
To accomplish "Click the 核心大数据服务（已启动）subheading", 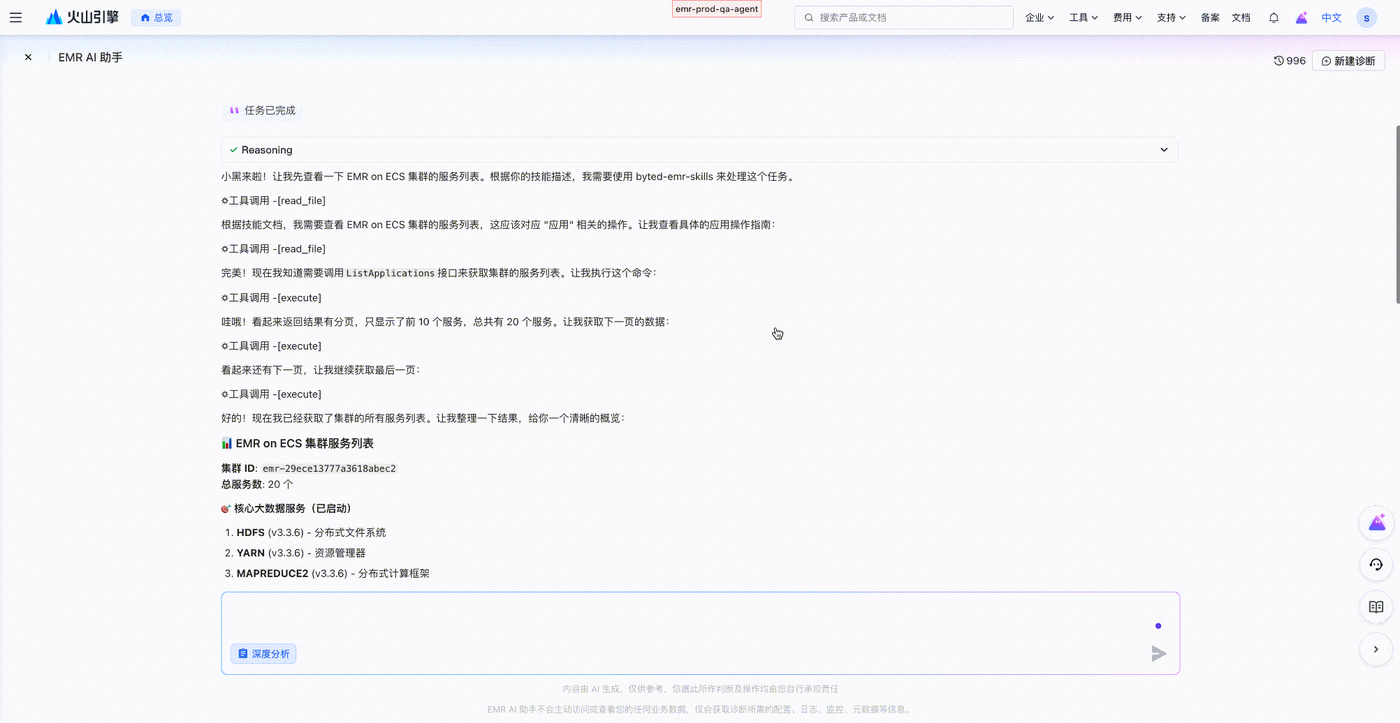I will pos(286,508).
